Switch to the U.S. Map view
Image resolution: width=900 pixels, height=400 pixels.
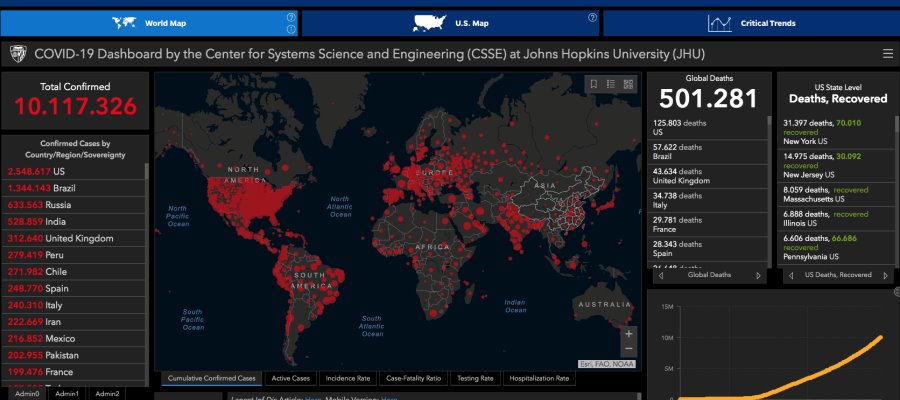449,23
